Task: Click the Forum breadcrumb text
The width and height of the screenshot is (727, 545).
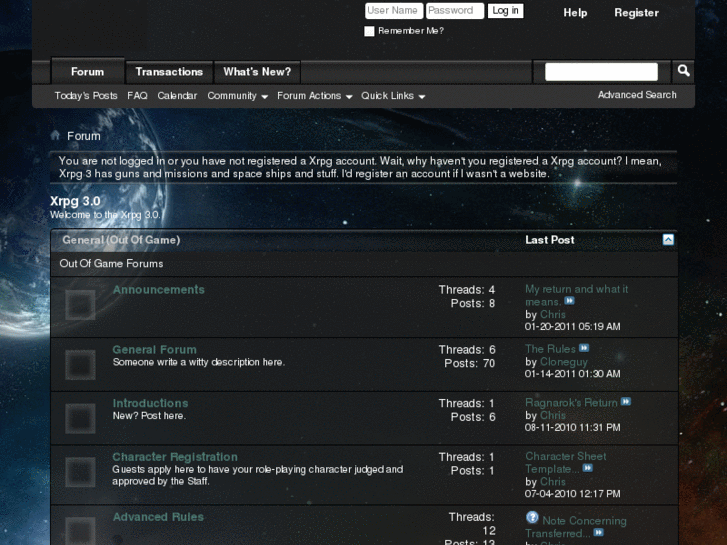Action: click(x=84, y=136)
